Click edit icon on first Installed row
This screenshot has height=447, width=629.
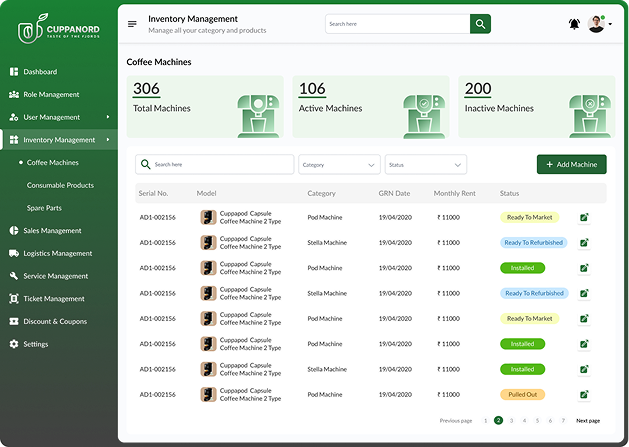[584, 268]
